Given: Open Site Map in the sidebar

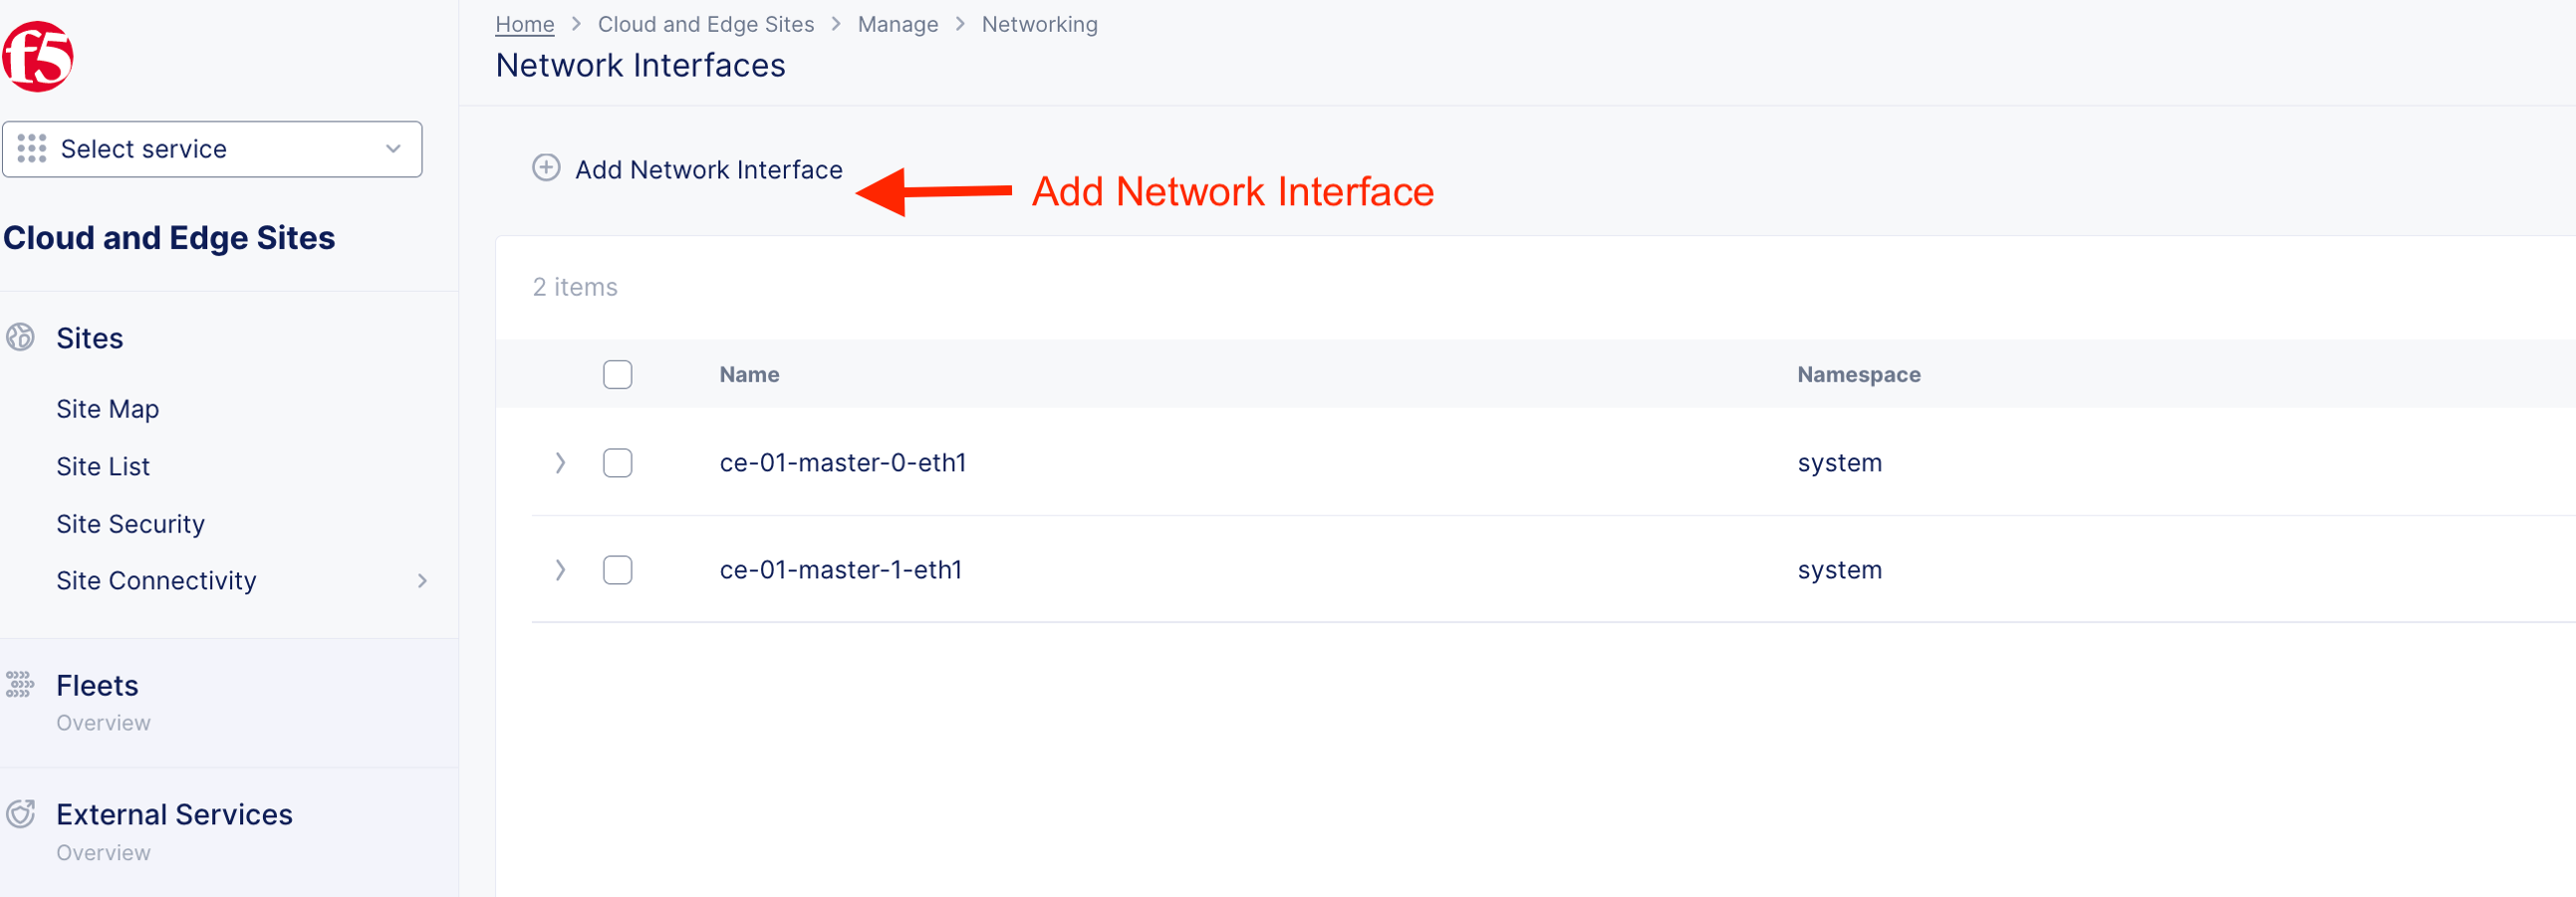Looking at the screenshot, I should [108, 409].
